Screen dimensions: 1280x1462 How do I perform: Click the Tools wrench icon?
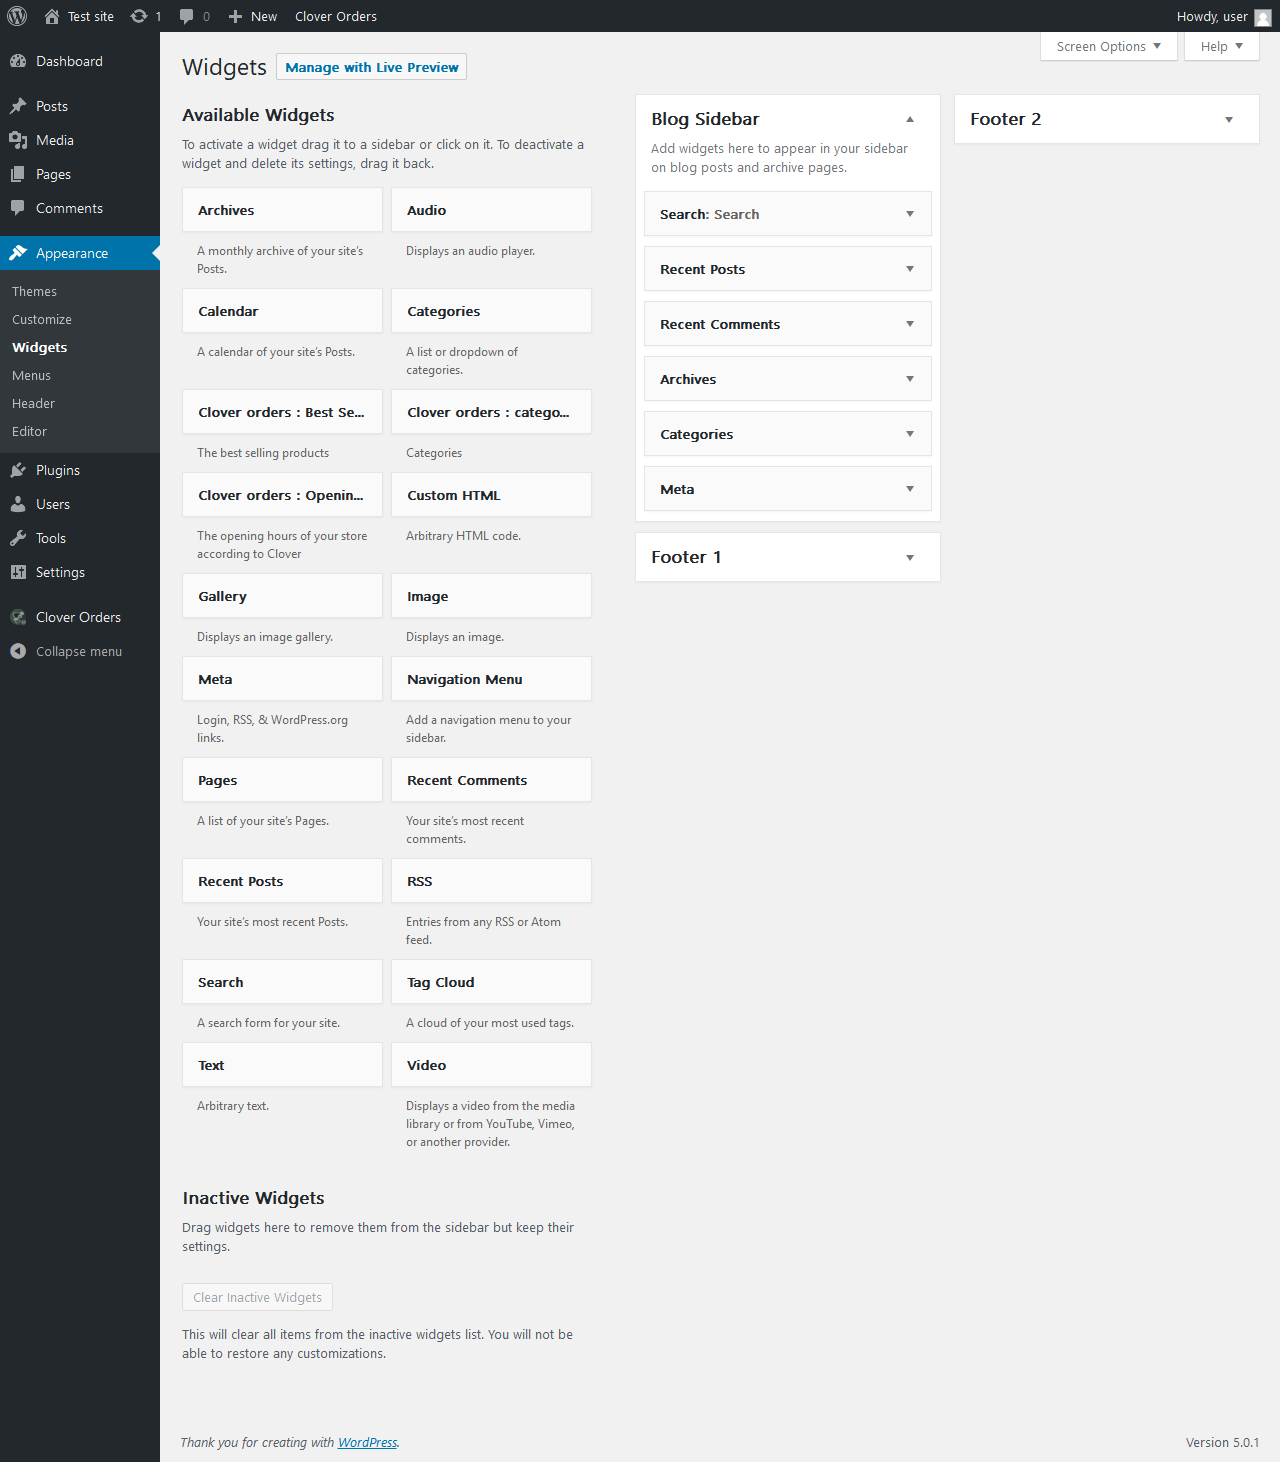tap(18, 538)
